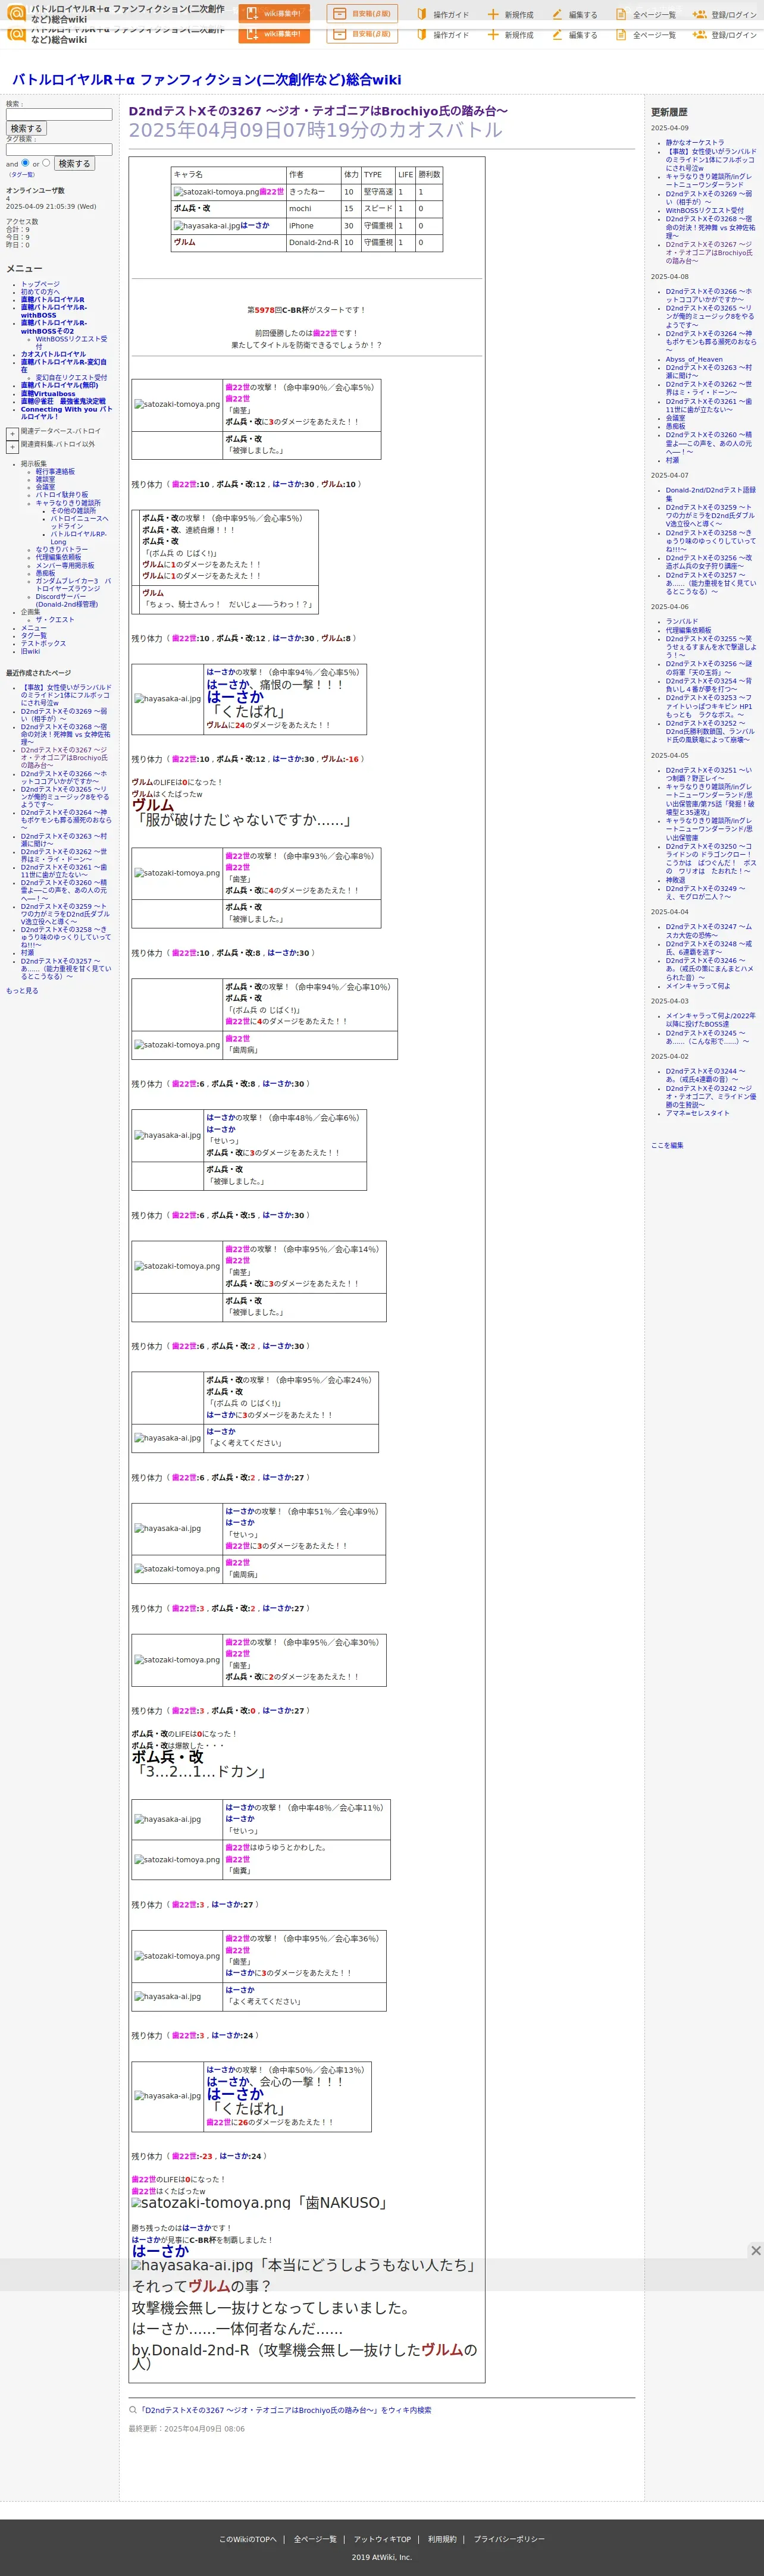Click author cell Donald-2nd-R
Screen dimensions: 764x2576
[x=313, y=242]
